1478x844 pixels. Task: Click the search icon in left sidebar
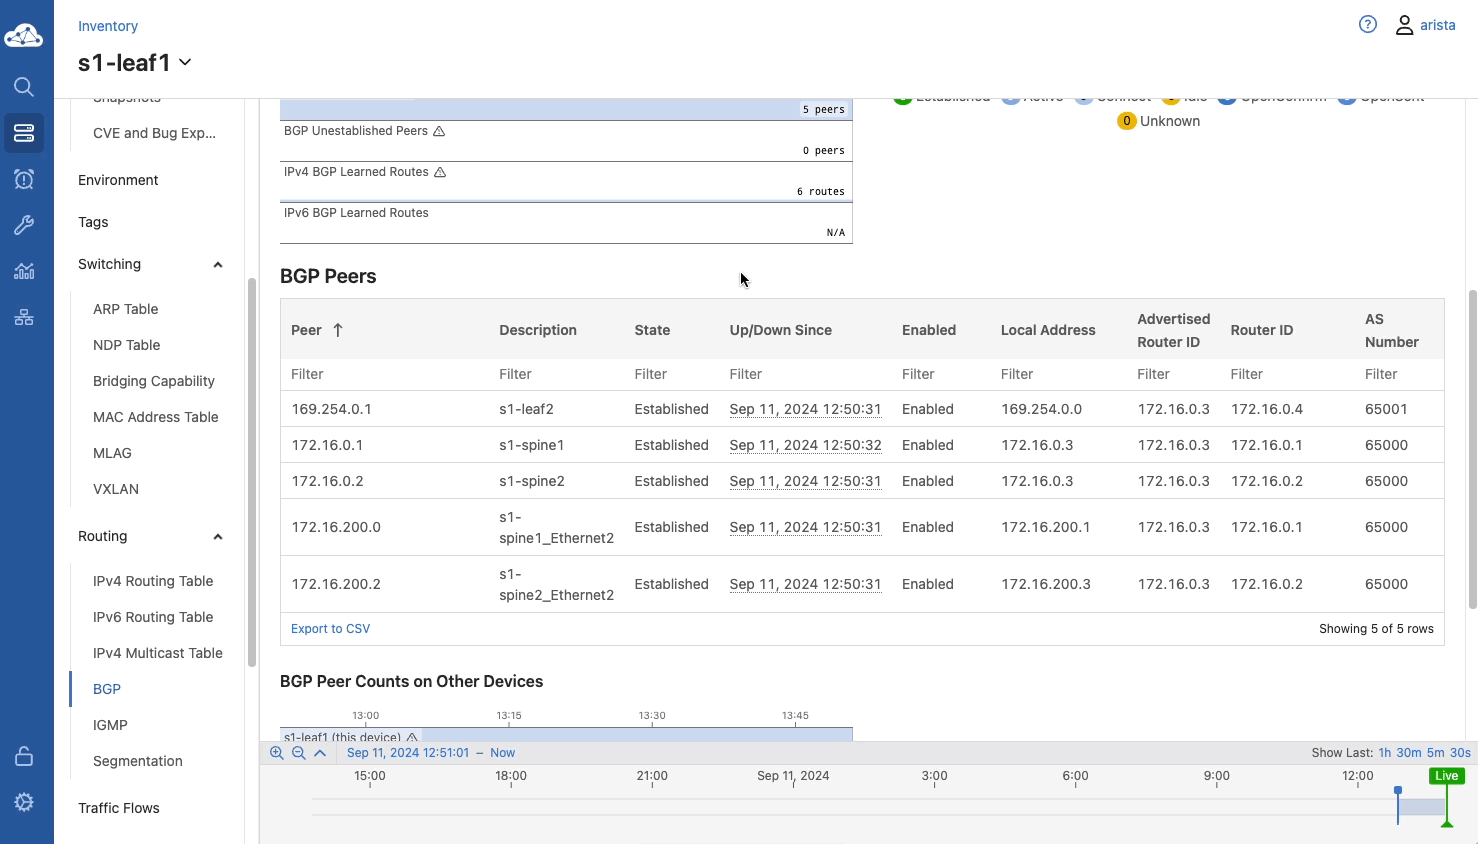[24, 87]
